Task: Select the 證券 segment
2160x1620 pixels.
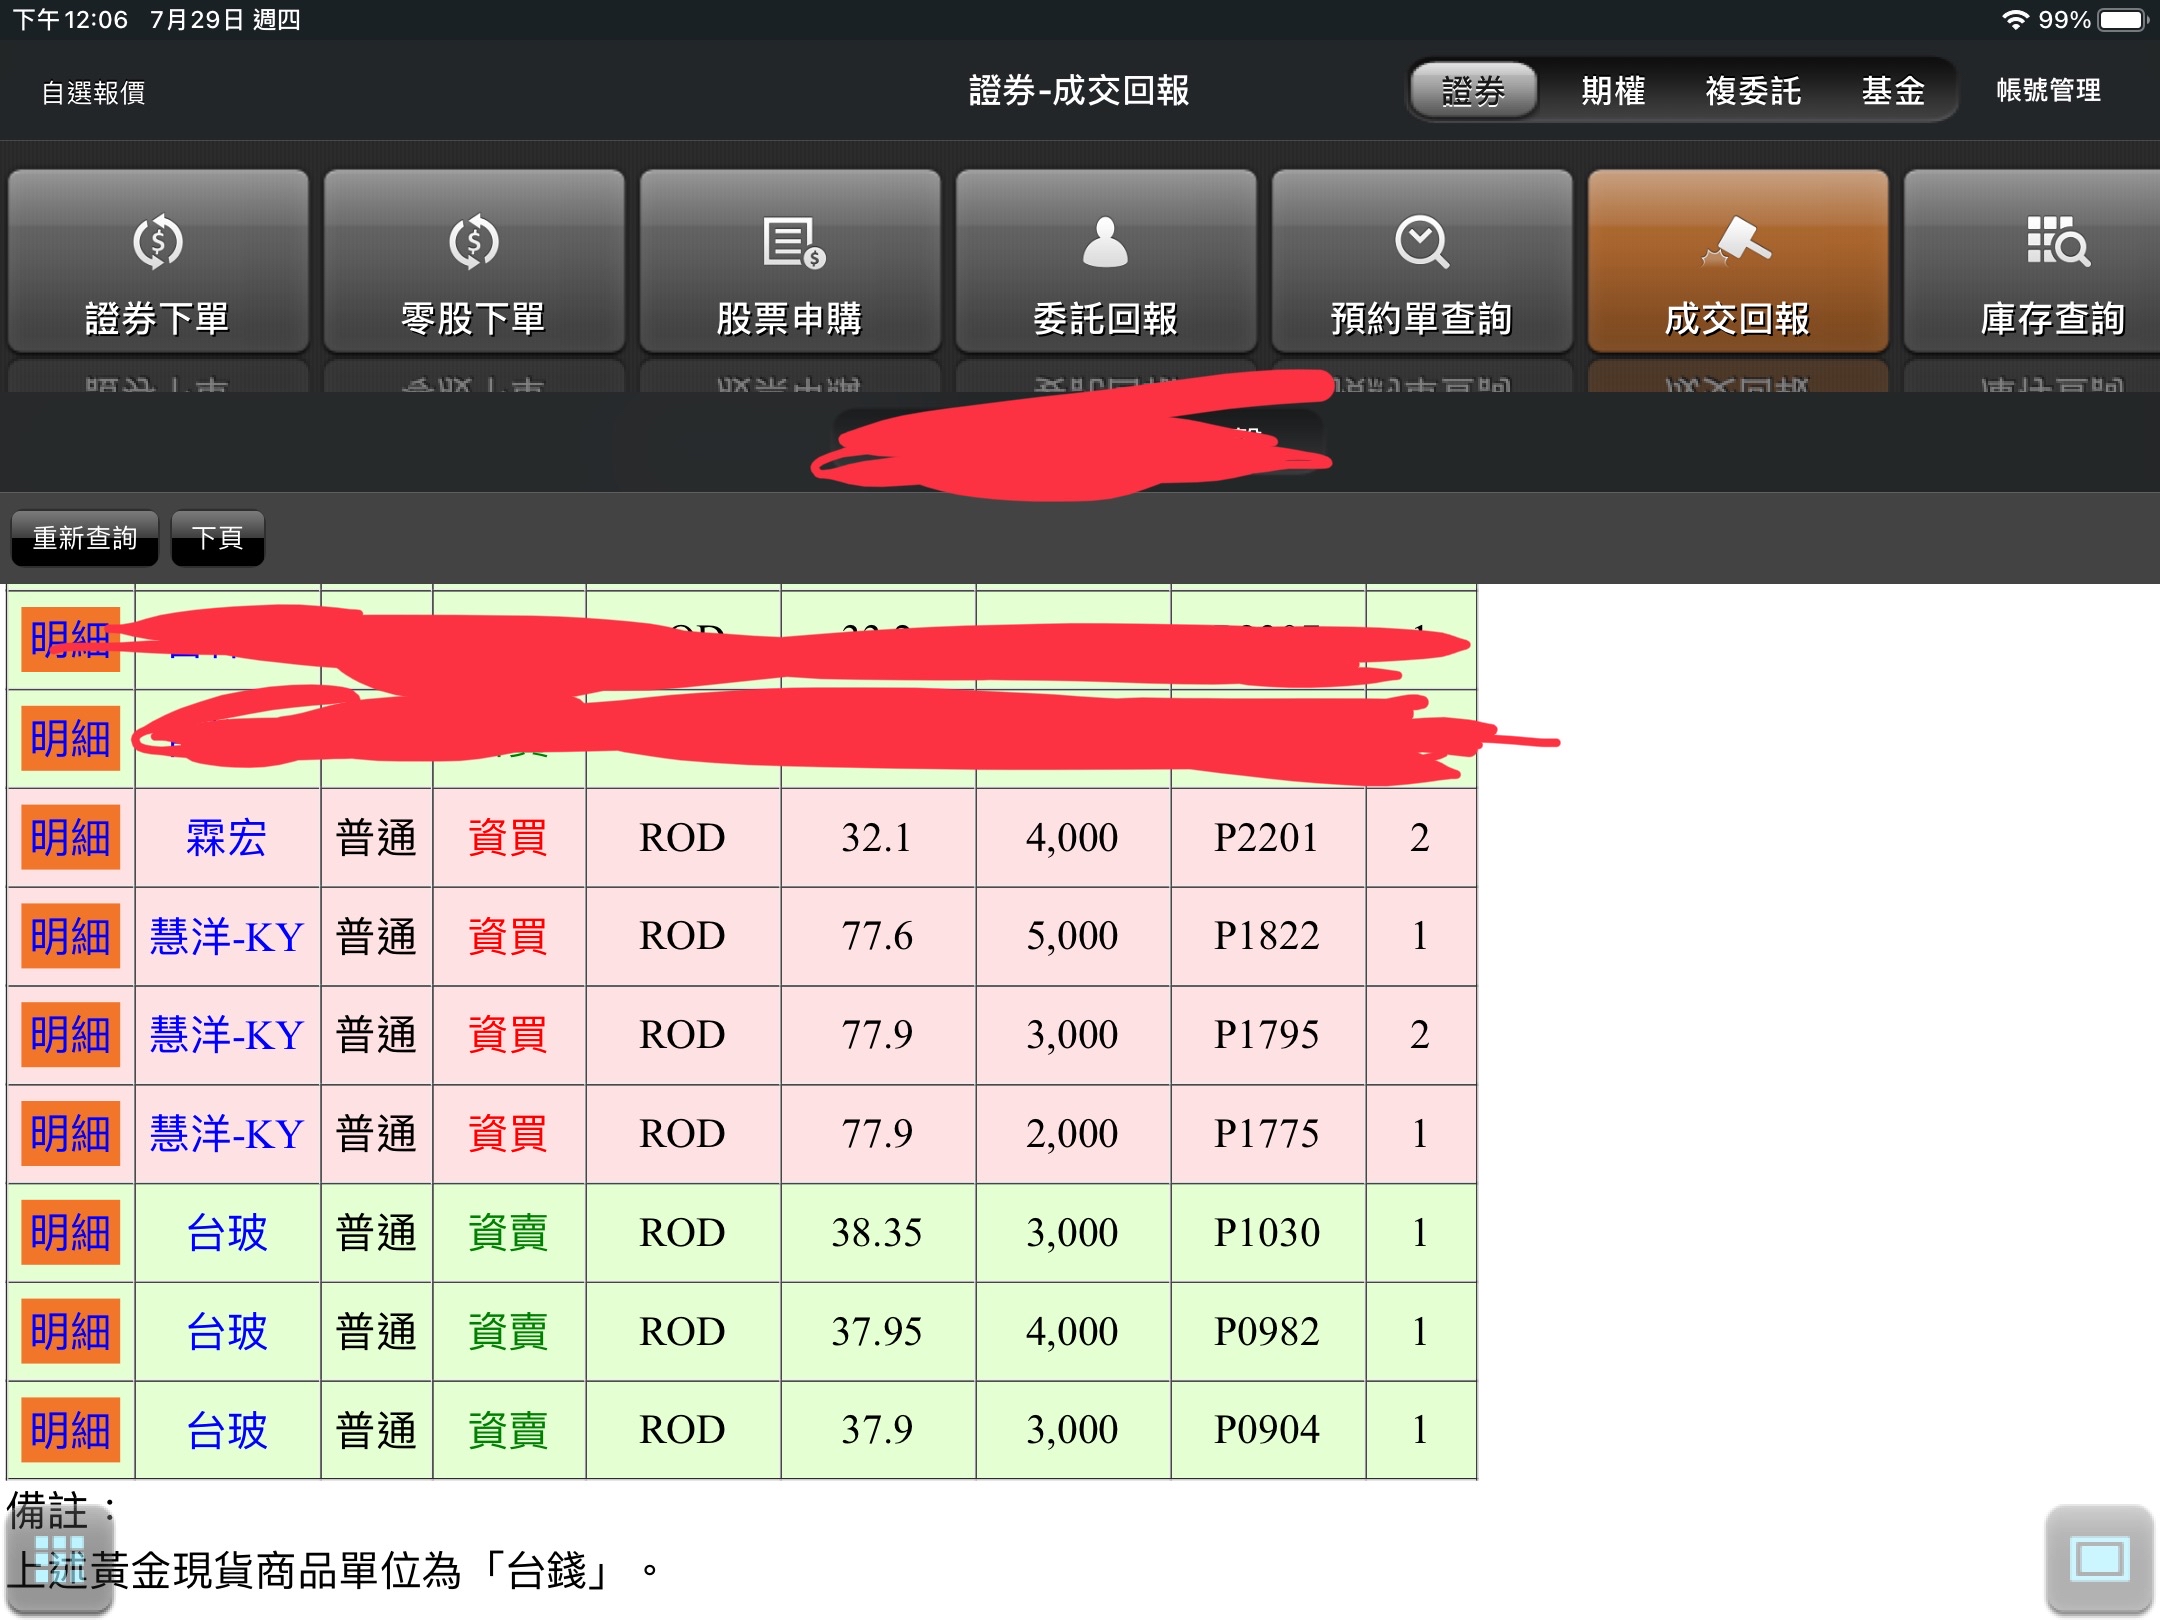Action: pyautogui.click(x=1472, y=91)
